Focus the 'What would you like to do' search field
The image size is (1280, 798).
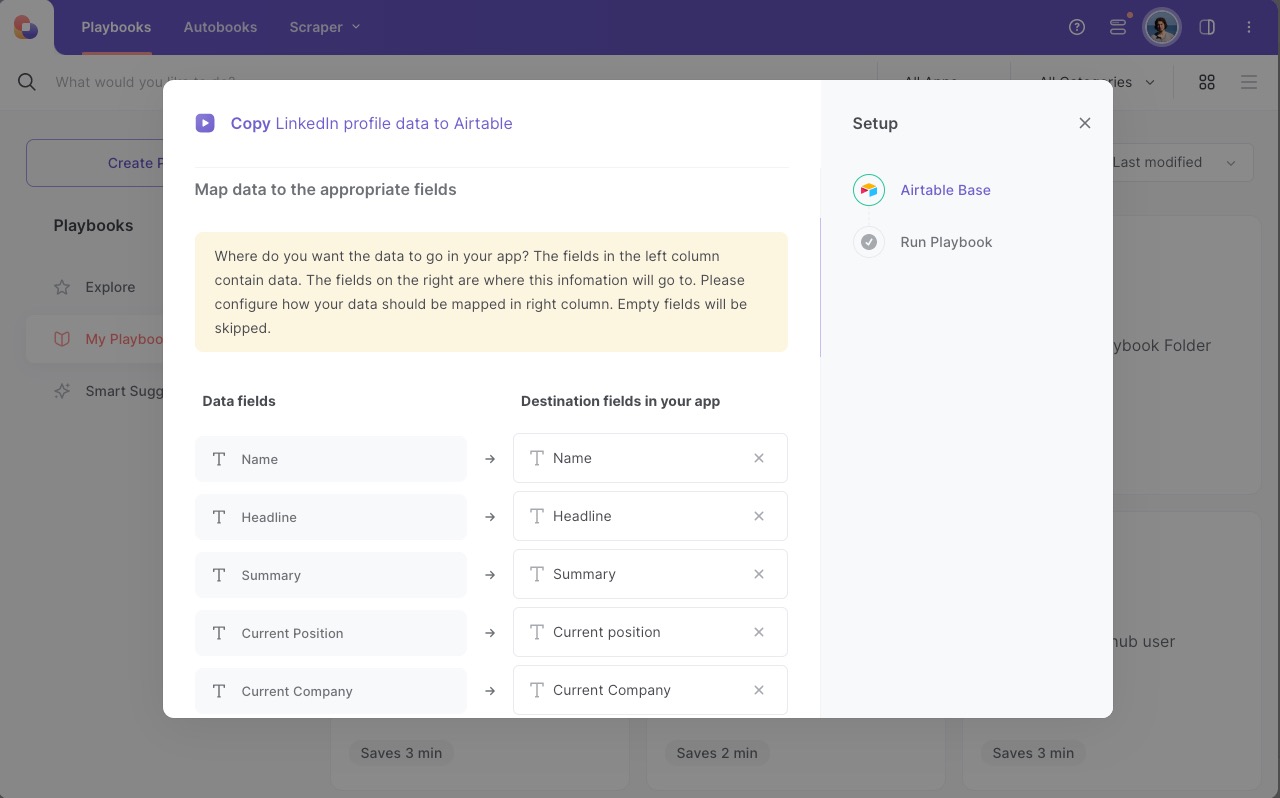[145, 82]
